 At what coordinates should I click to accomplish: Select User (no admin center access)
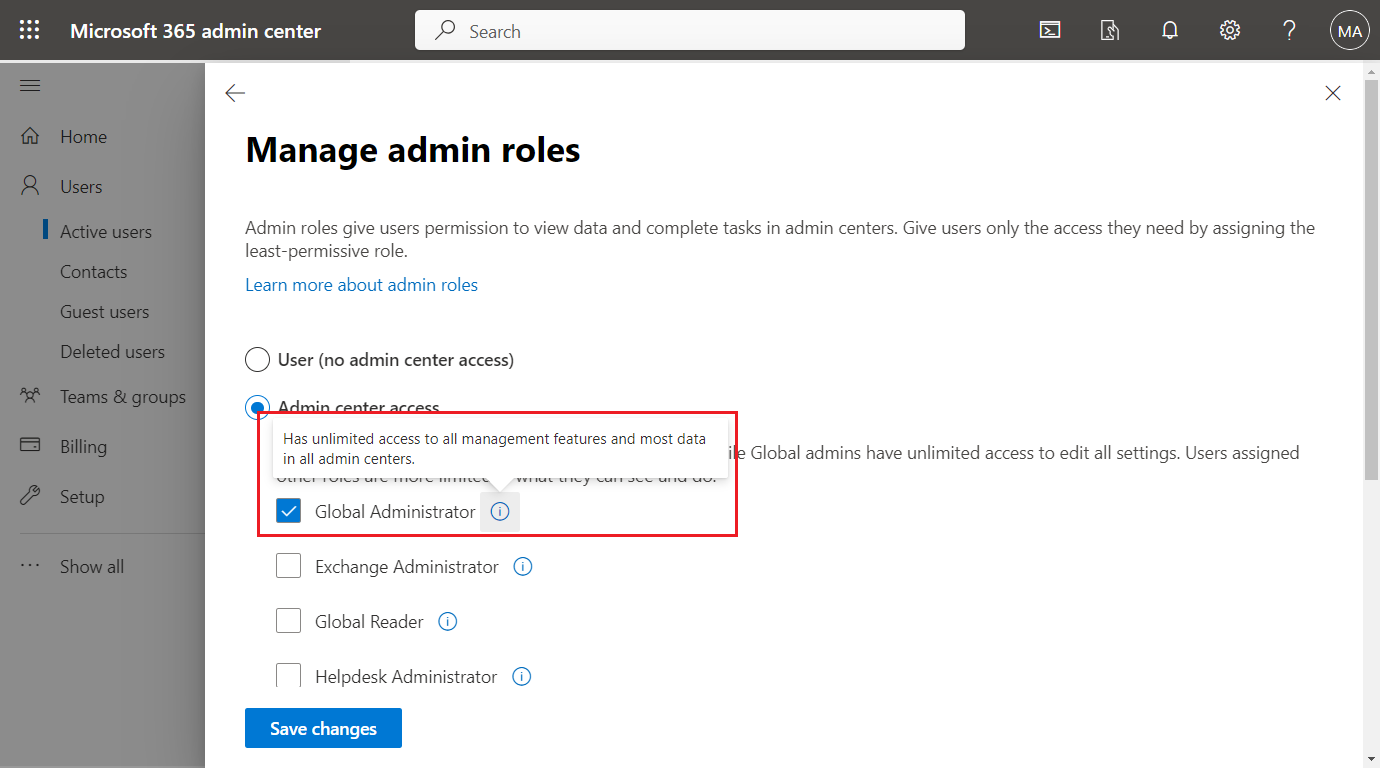point(257,359)
